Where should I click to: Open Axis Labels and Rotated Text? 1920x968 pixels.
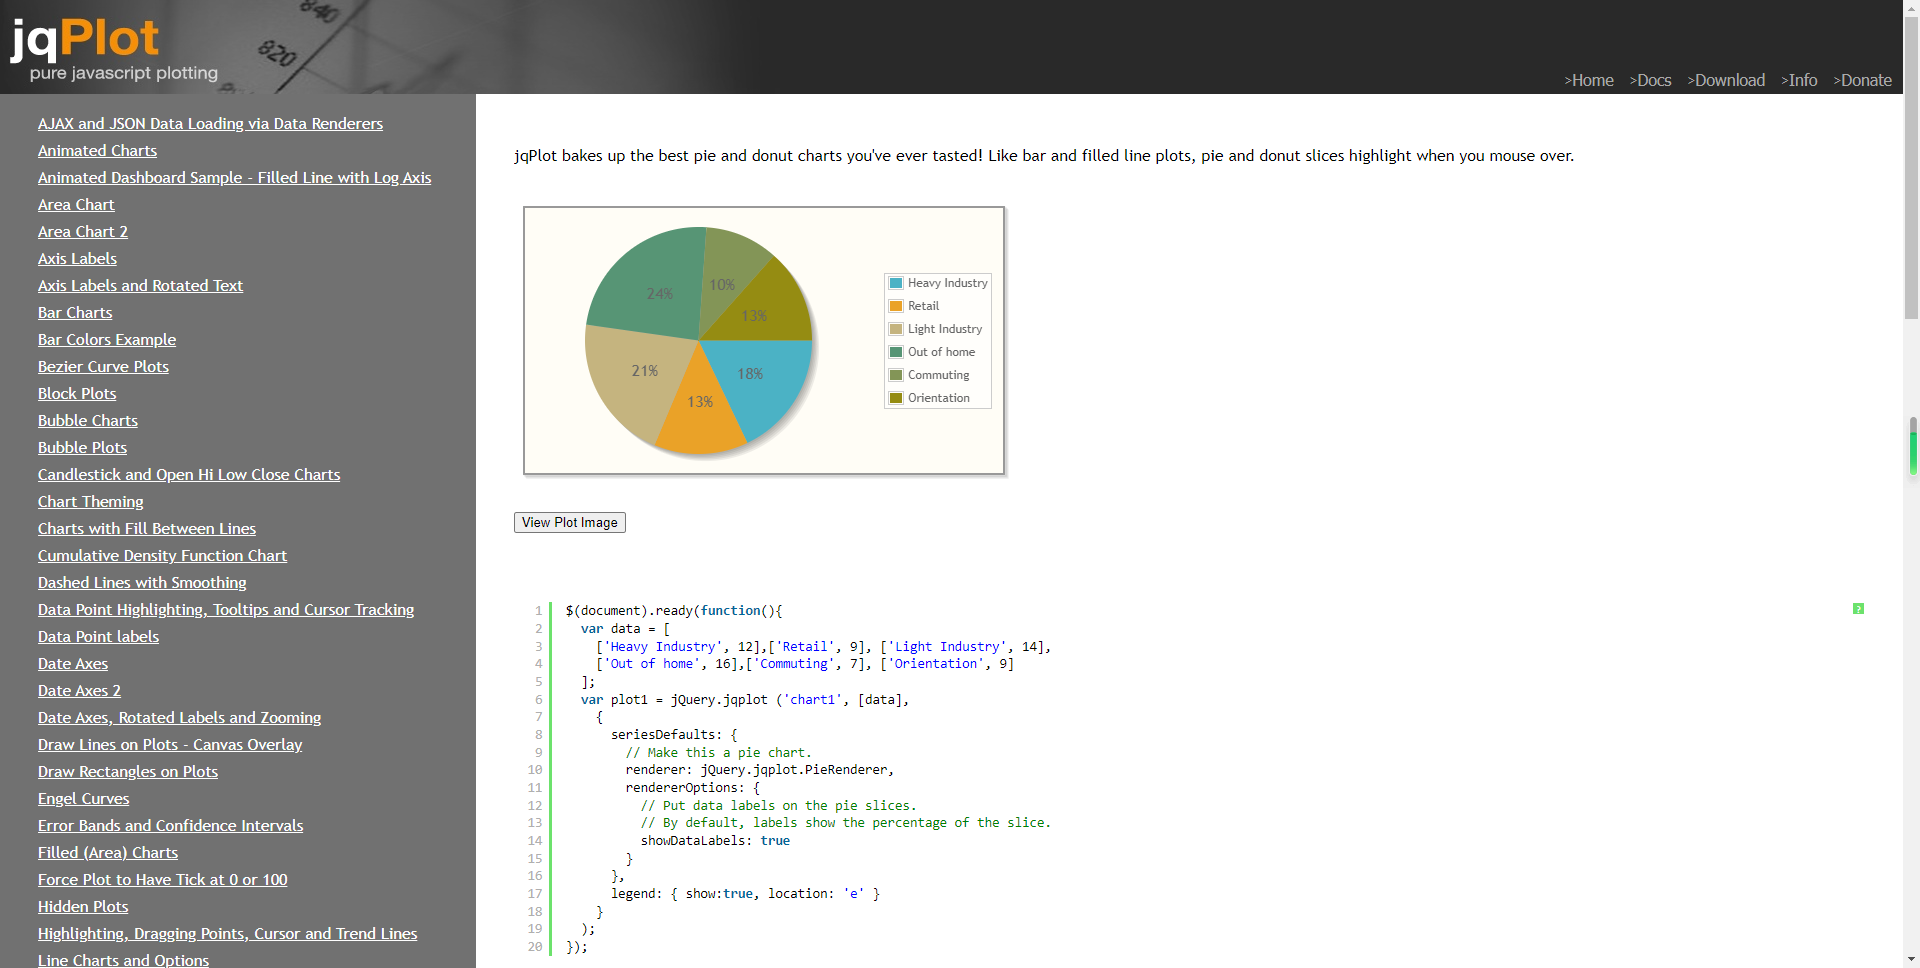(140, 285)
